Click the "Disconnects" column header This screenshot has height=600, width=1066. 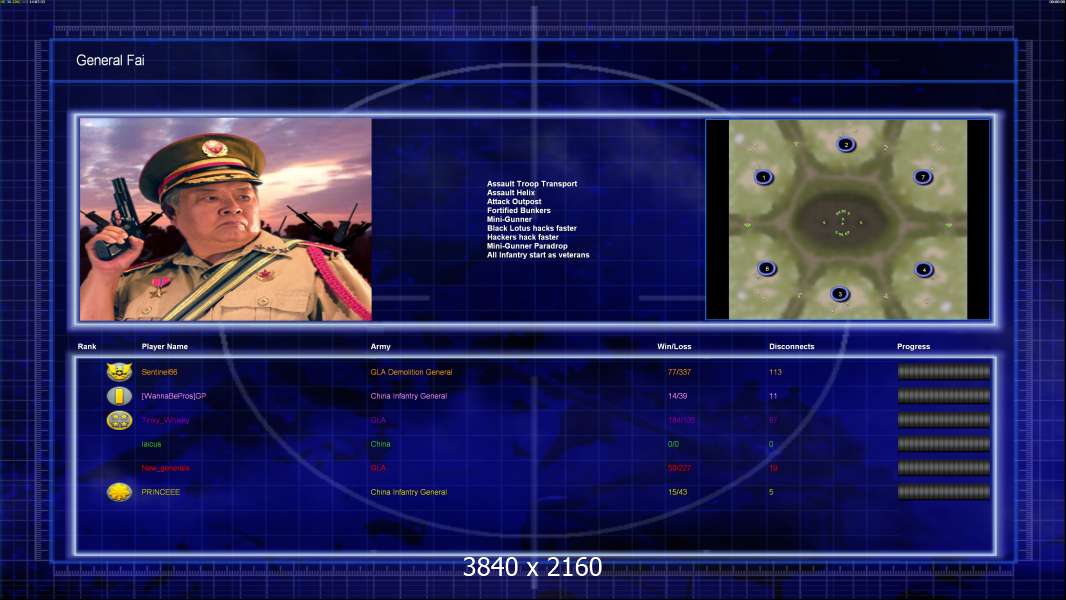point(791,347)
